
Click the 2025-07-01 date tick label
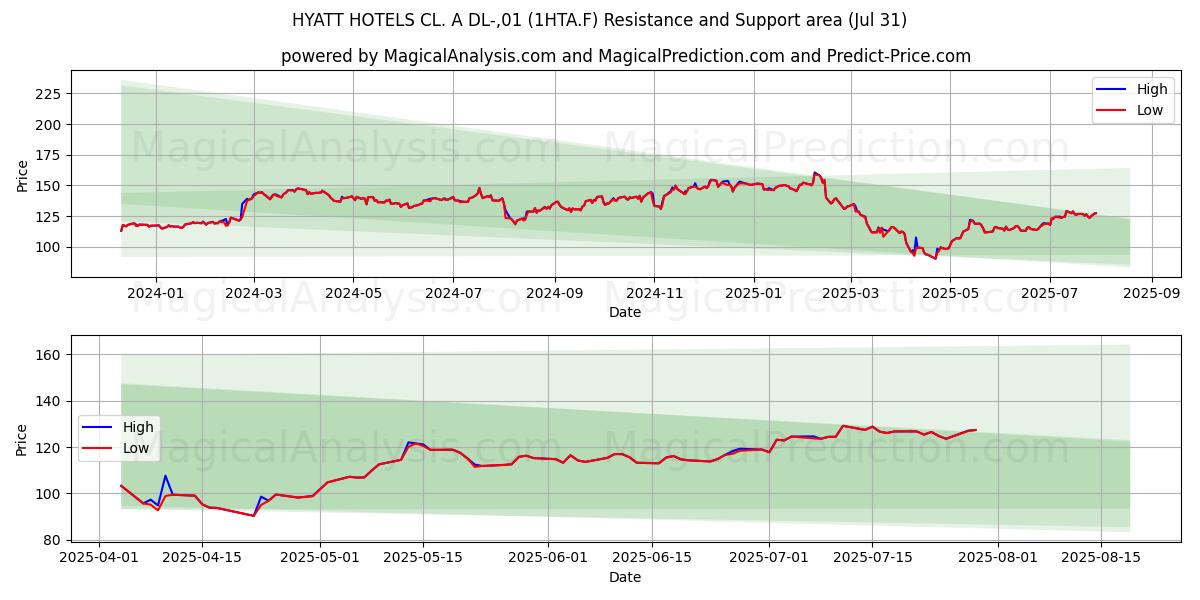point(769,558)
